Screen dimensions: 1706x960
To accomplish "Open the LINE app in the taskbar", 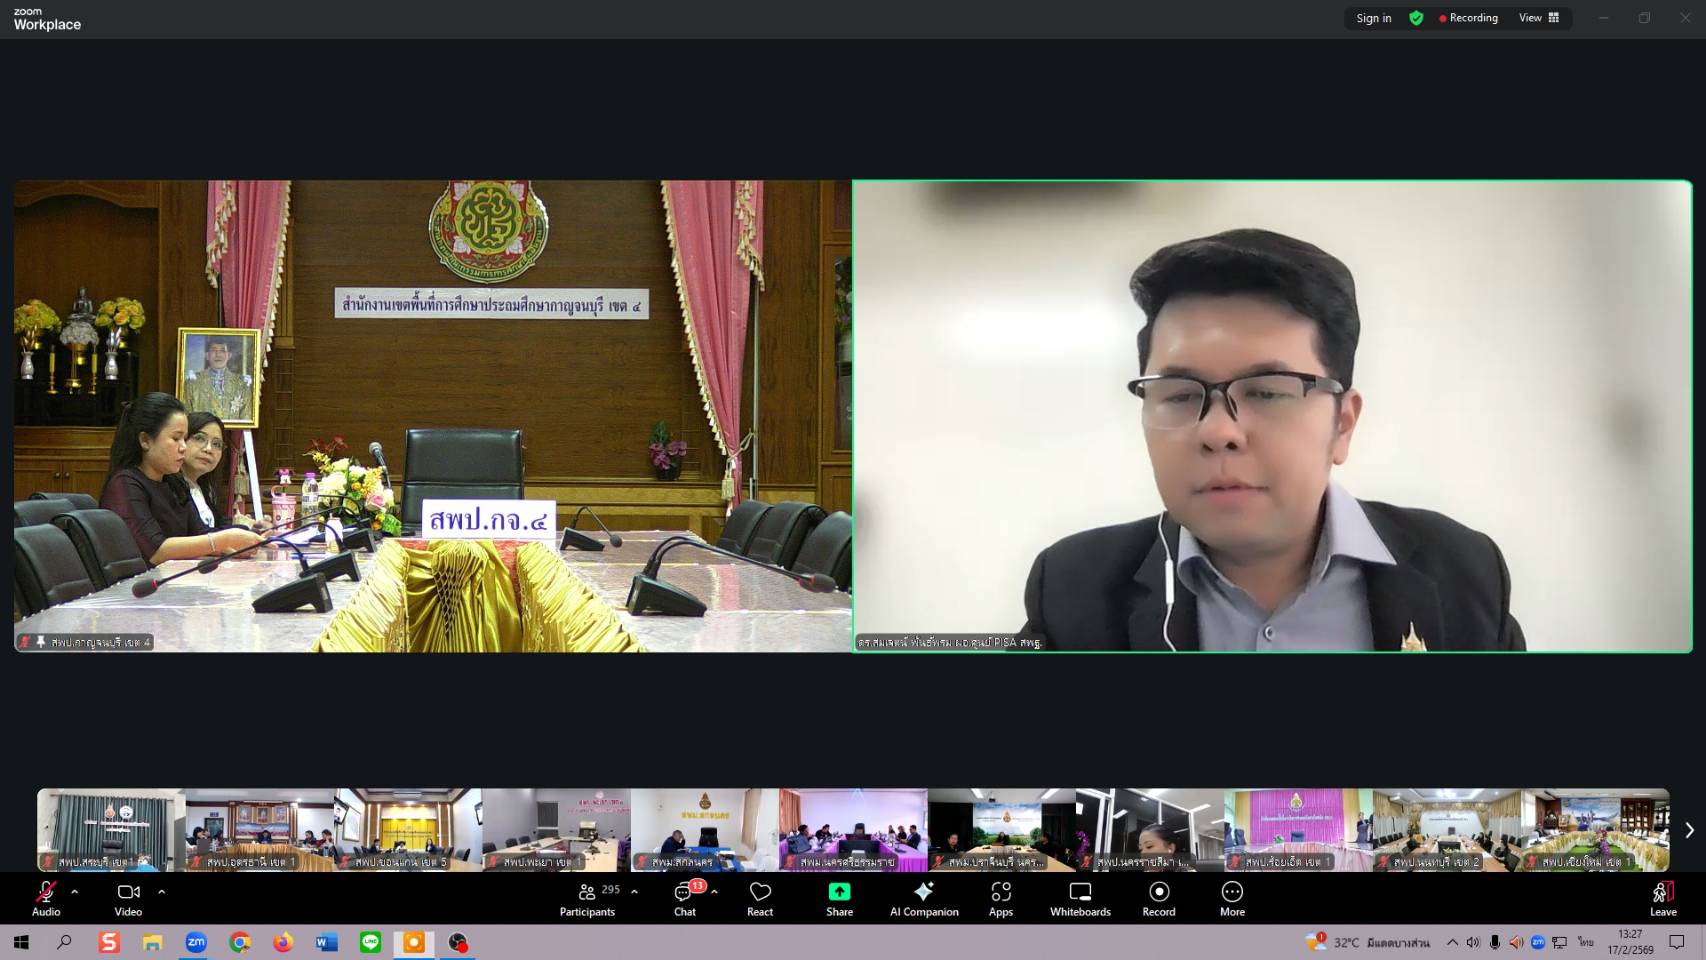I will coord(370,942).
